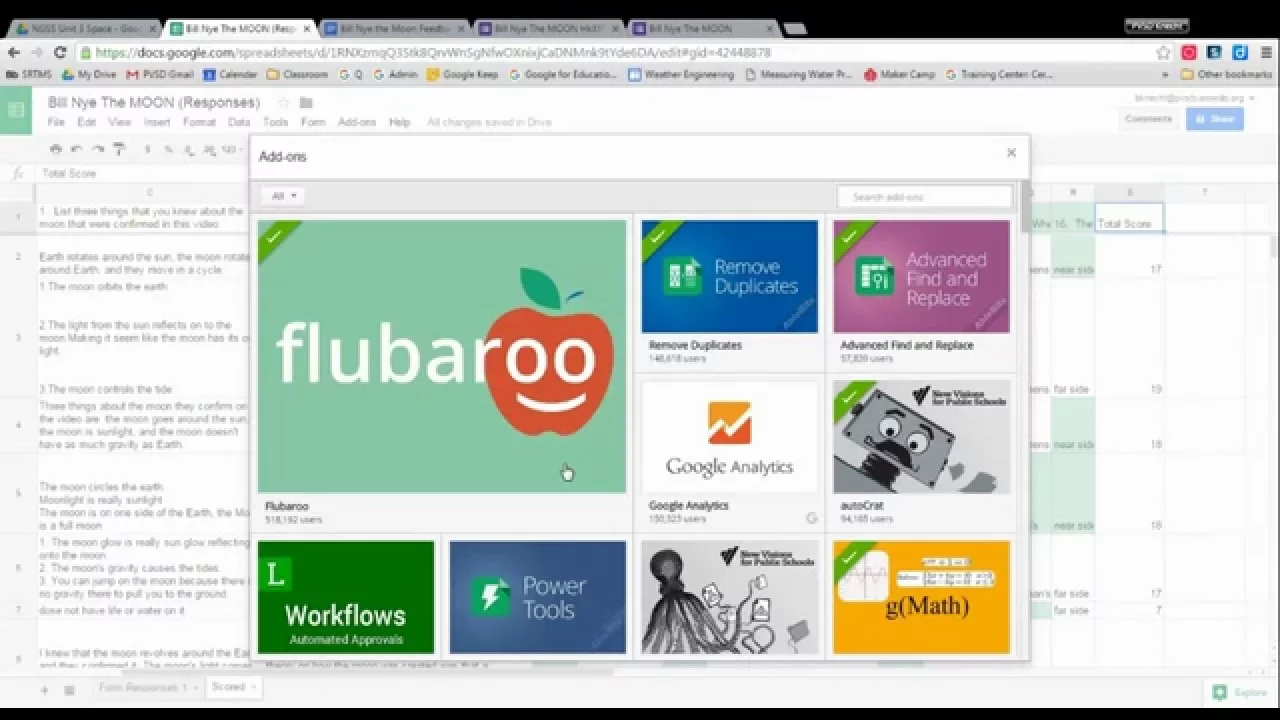Screen dimensions: 1280x720
Task: Open the All category filter dropdown
Action: [282, 196]
